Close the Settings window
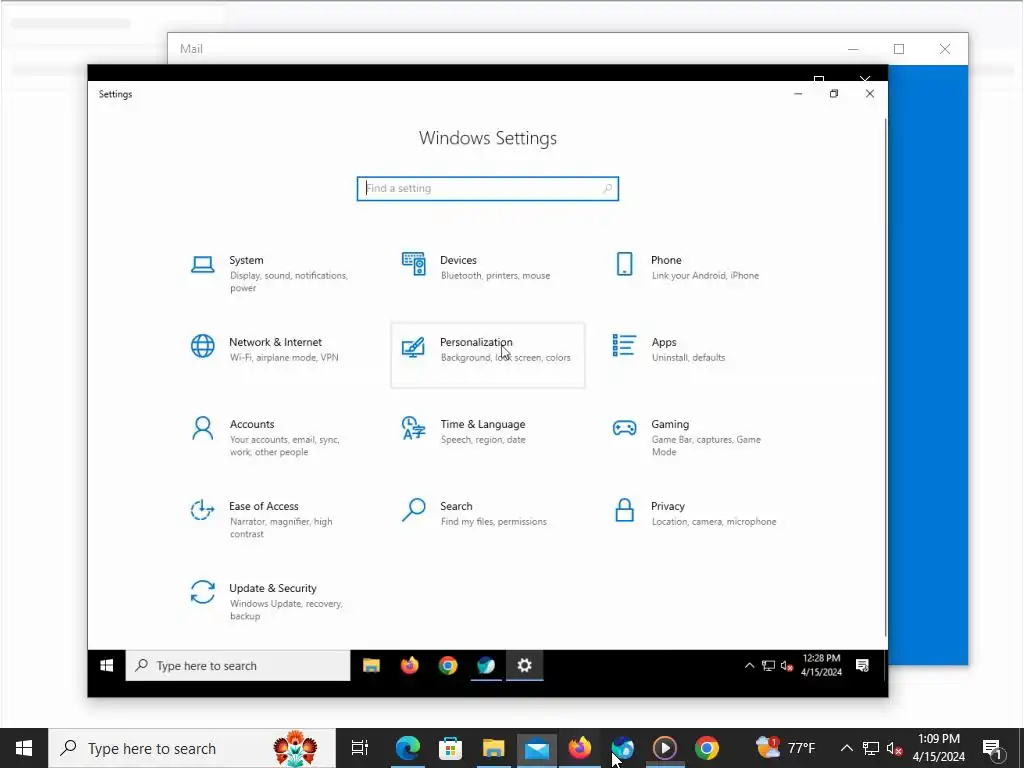Screen dimensions: 1024x768 pos(870,94)
